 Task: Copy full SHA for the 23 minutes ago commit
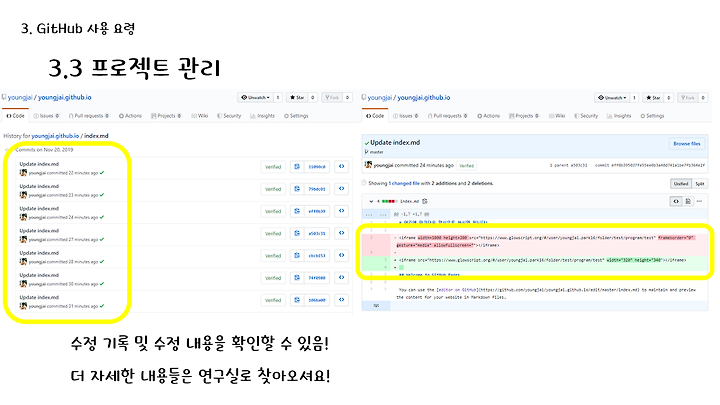tap(297, 189)
